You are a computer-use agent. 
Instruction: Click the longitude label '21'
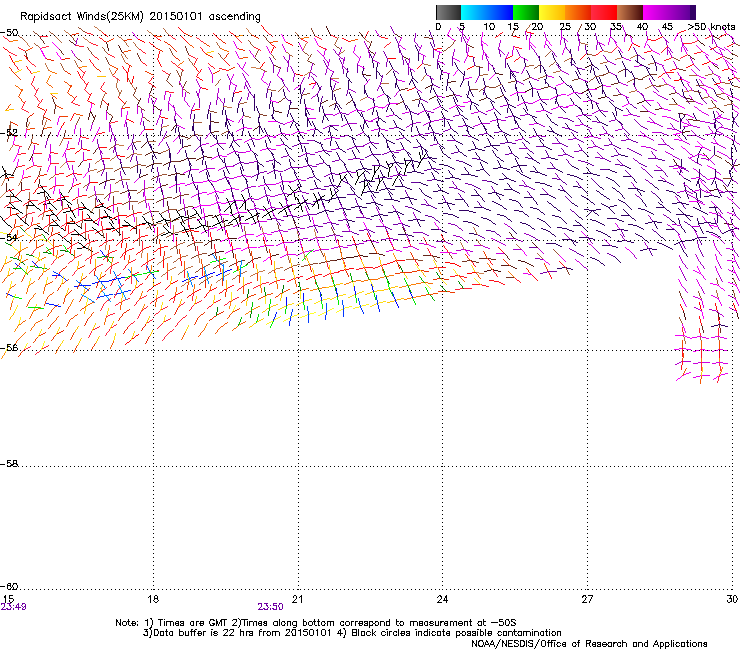[297, 599]
